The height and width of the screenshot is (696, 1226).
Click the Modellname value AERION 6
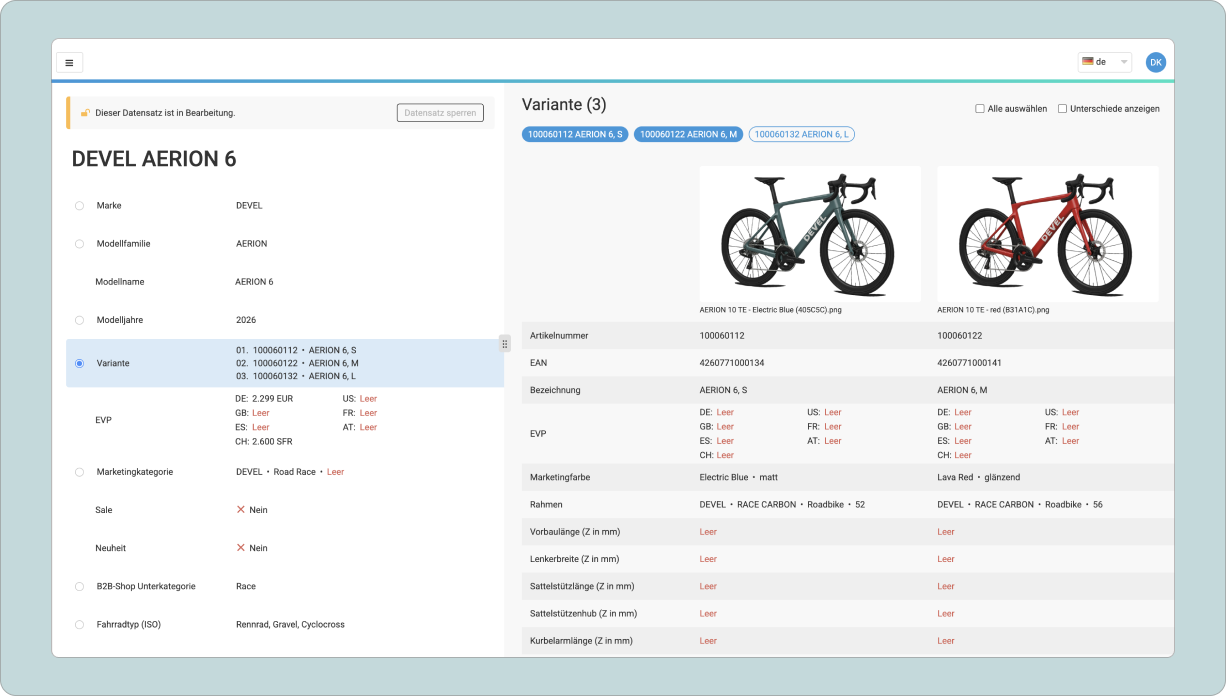(x=254, y=282)
